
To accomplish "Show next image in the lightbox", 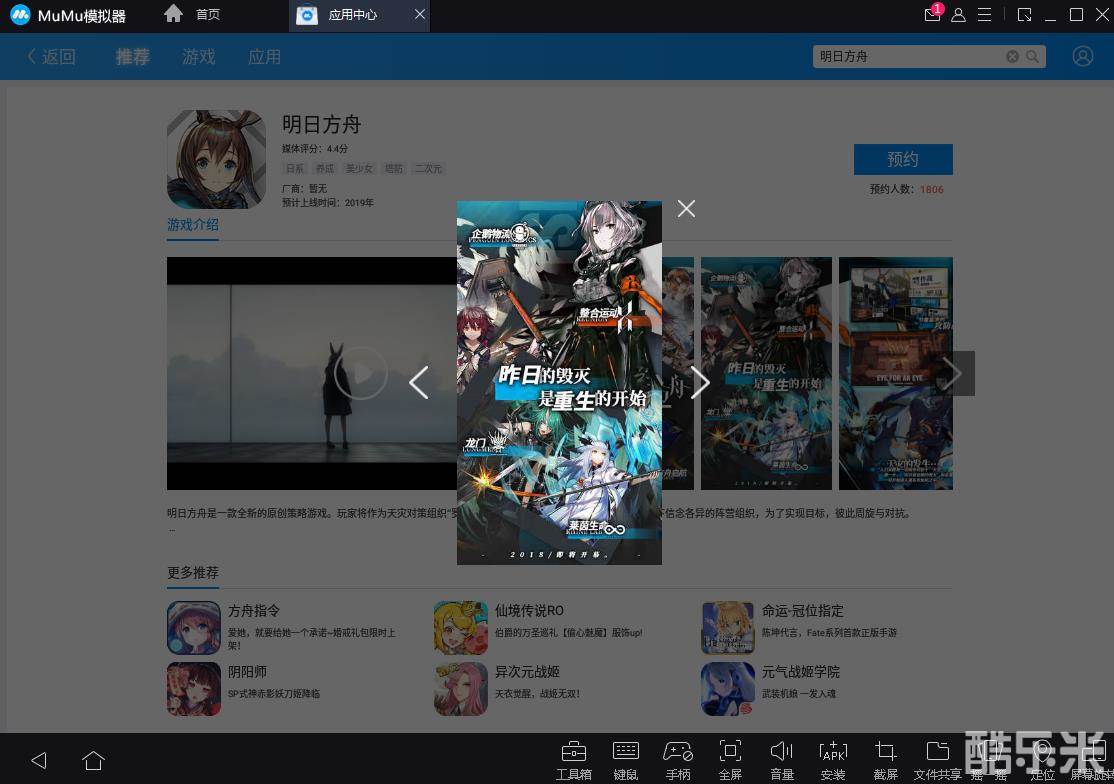I will coord(700,382).
